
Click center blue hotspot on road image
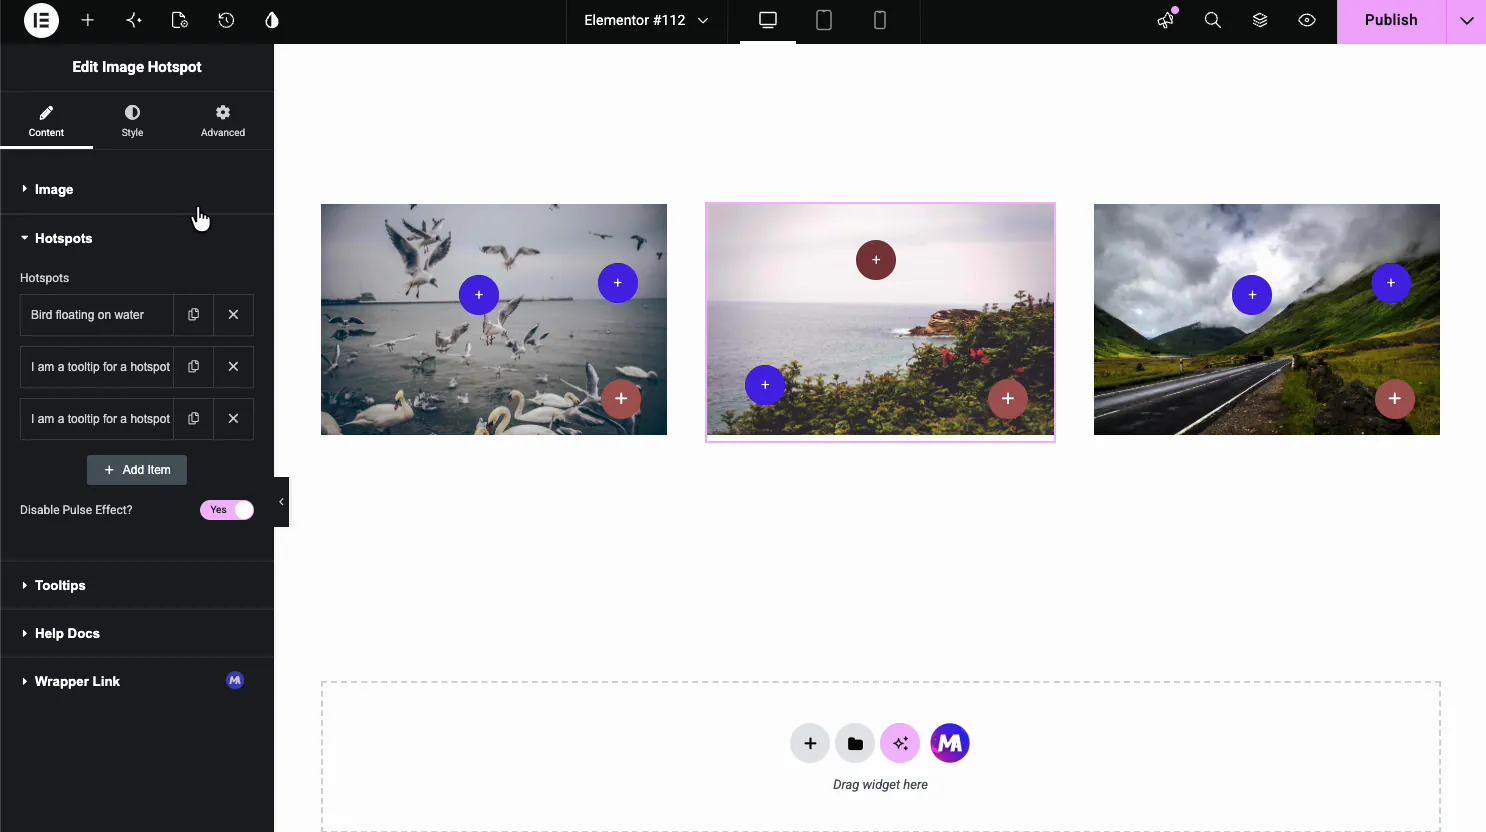pos(1252,295)
